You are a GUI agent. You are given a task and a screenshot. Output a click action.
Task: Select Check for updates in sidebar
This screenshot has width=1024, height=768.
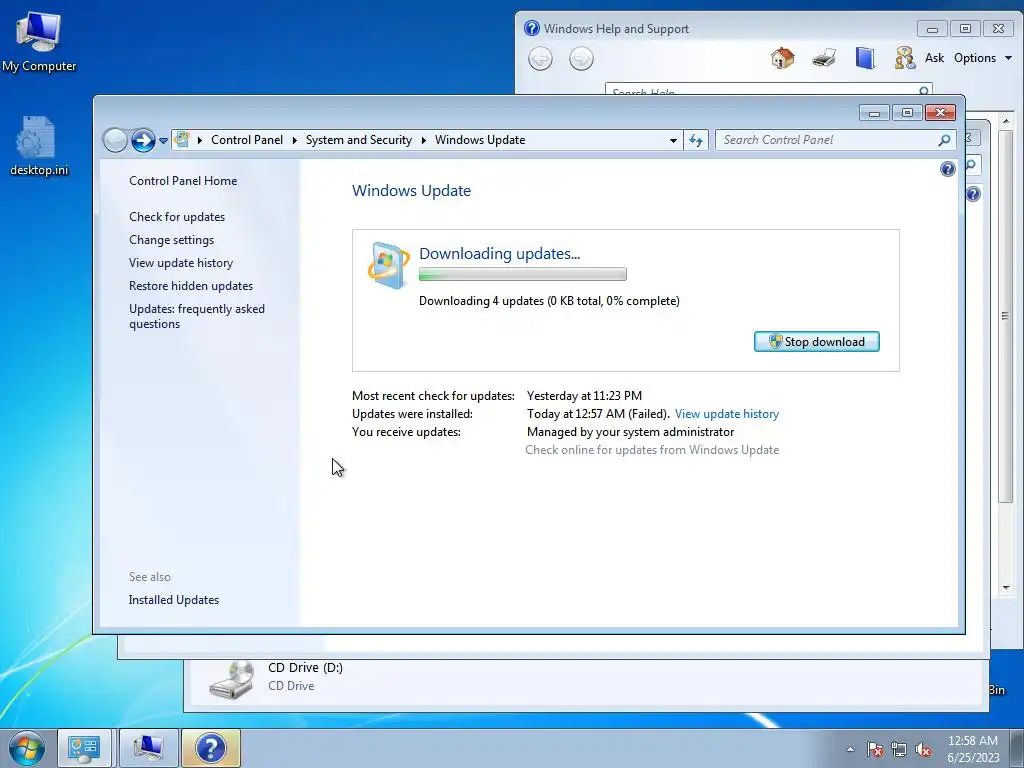[x=177, y=217]
